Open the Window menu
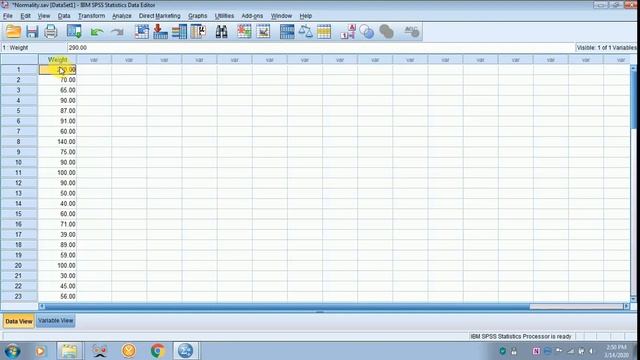This screenshot has width=640, height=360. [x=281, y=16]
